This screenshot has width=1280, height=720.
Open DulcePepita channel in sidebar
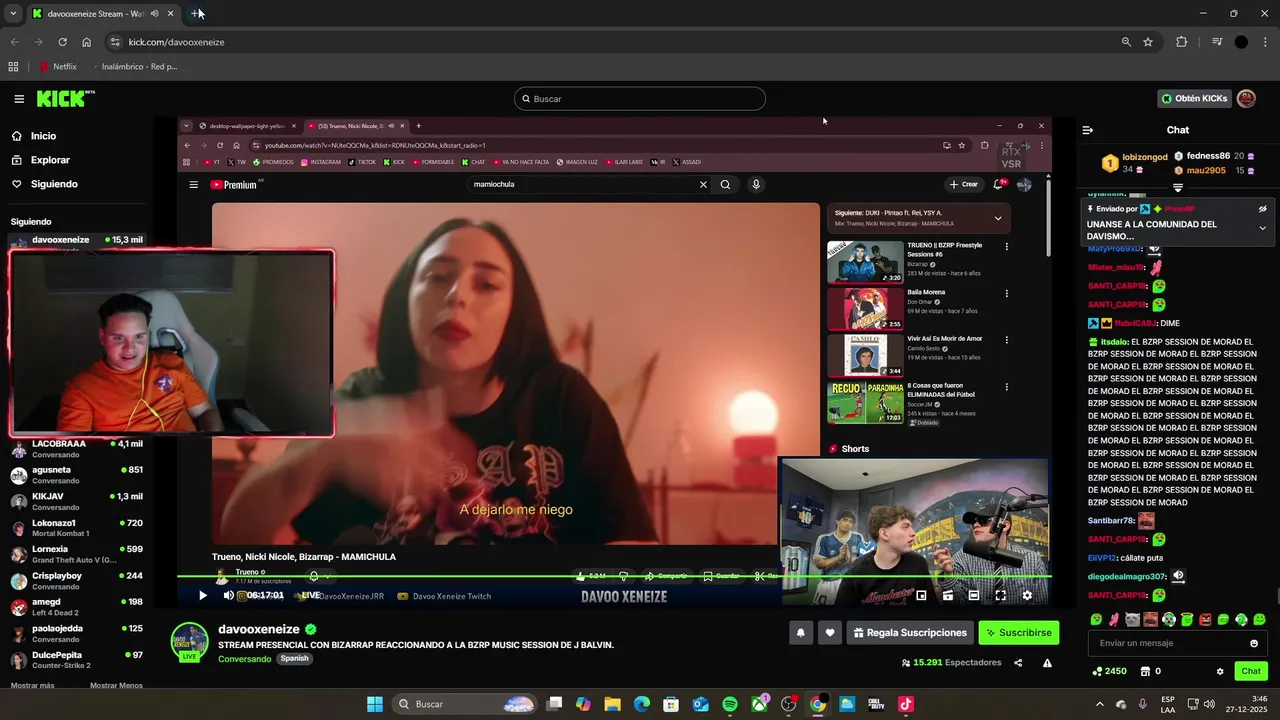(x=76, y=660)
